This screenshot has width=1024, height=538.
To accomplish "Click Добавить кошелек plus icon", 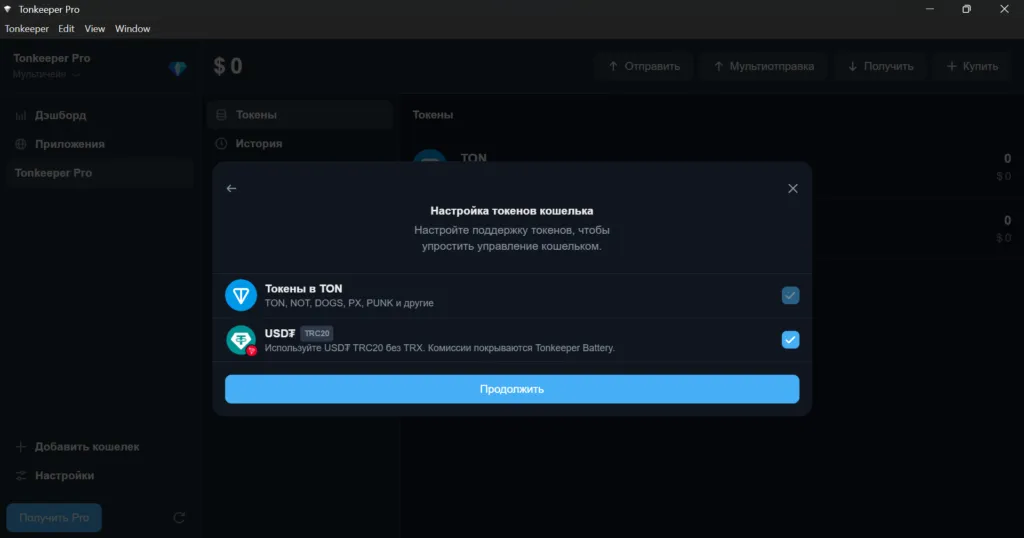I will pos(21,447).
